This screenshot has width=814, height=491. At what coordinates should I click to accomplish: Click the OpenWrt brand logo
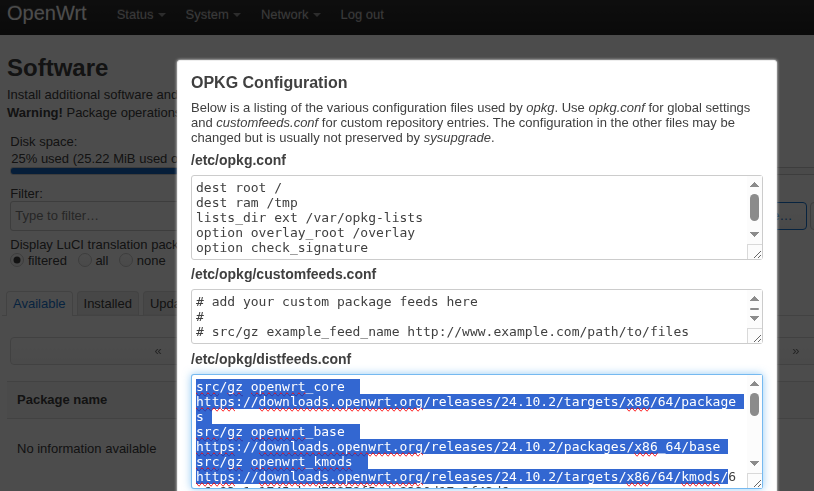tap(47, 13)
